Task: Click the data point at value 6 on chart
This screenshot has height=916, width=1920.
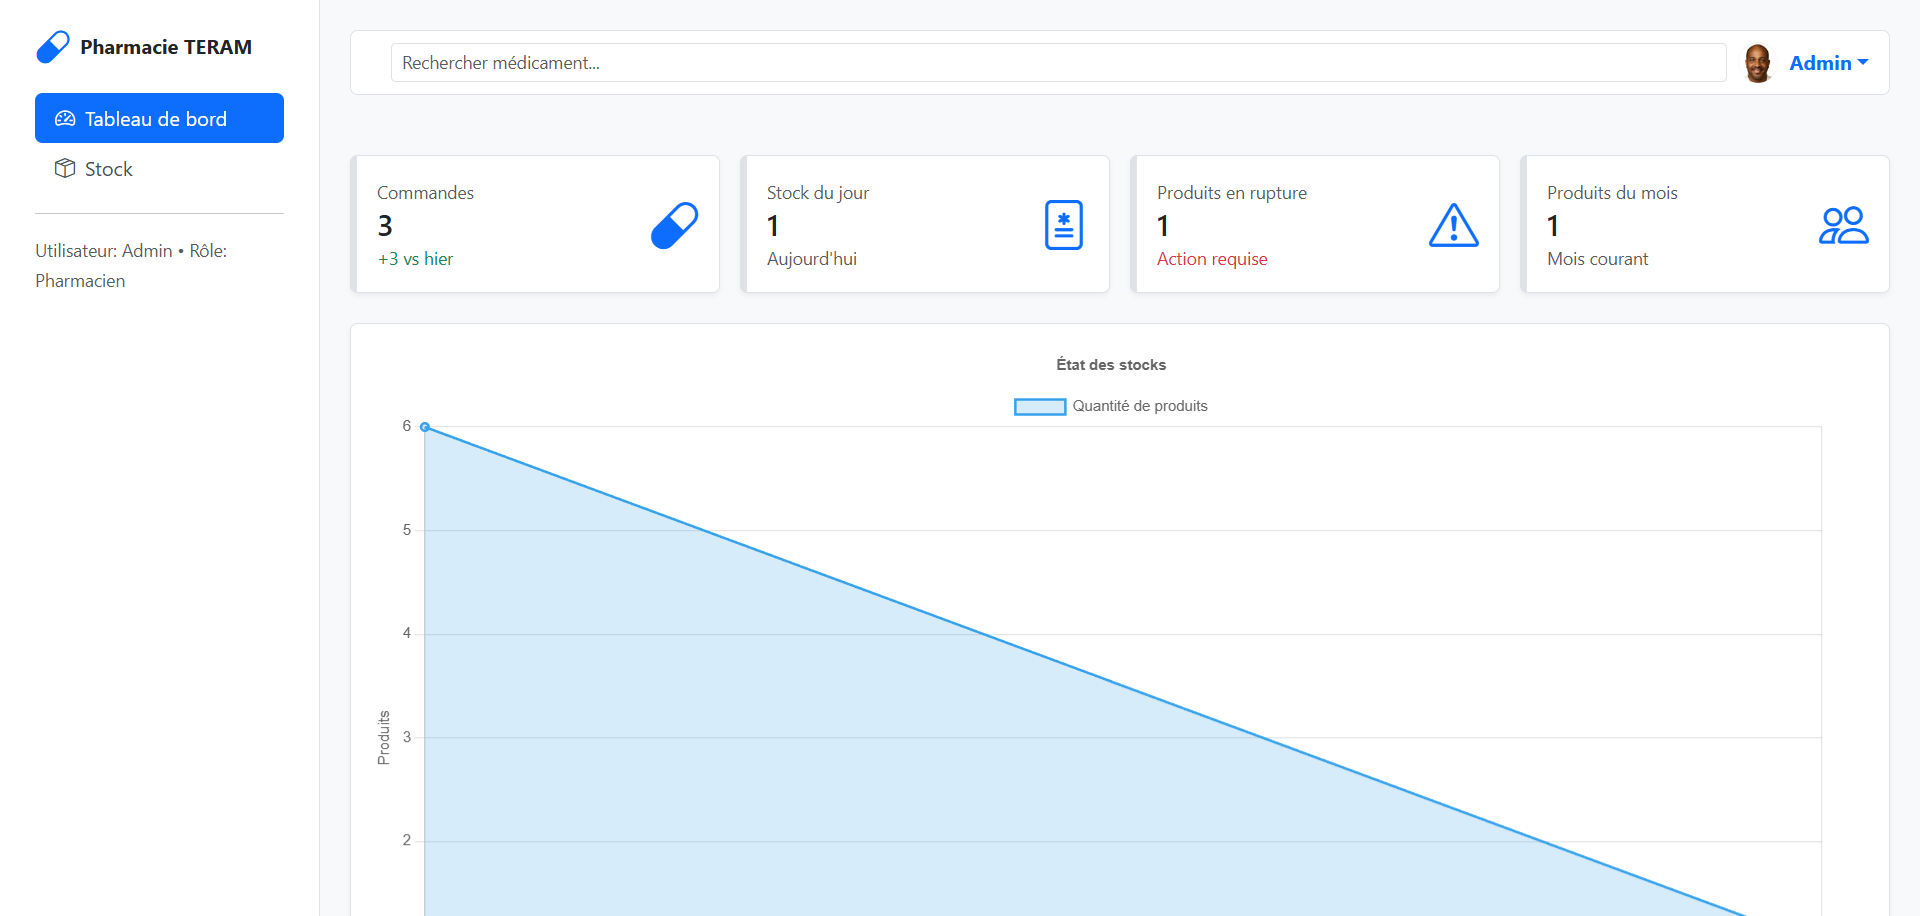Action: tap(425, 427)
